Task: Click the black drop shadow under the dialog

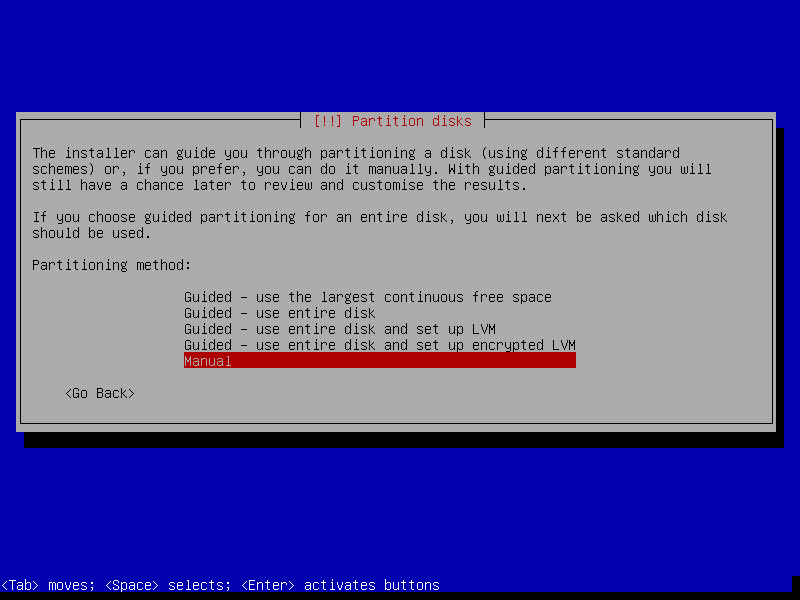Action: coord(403,440)
